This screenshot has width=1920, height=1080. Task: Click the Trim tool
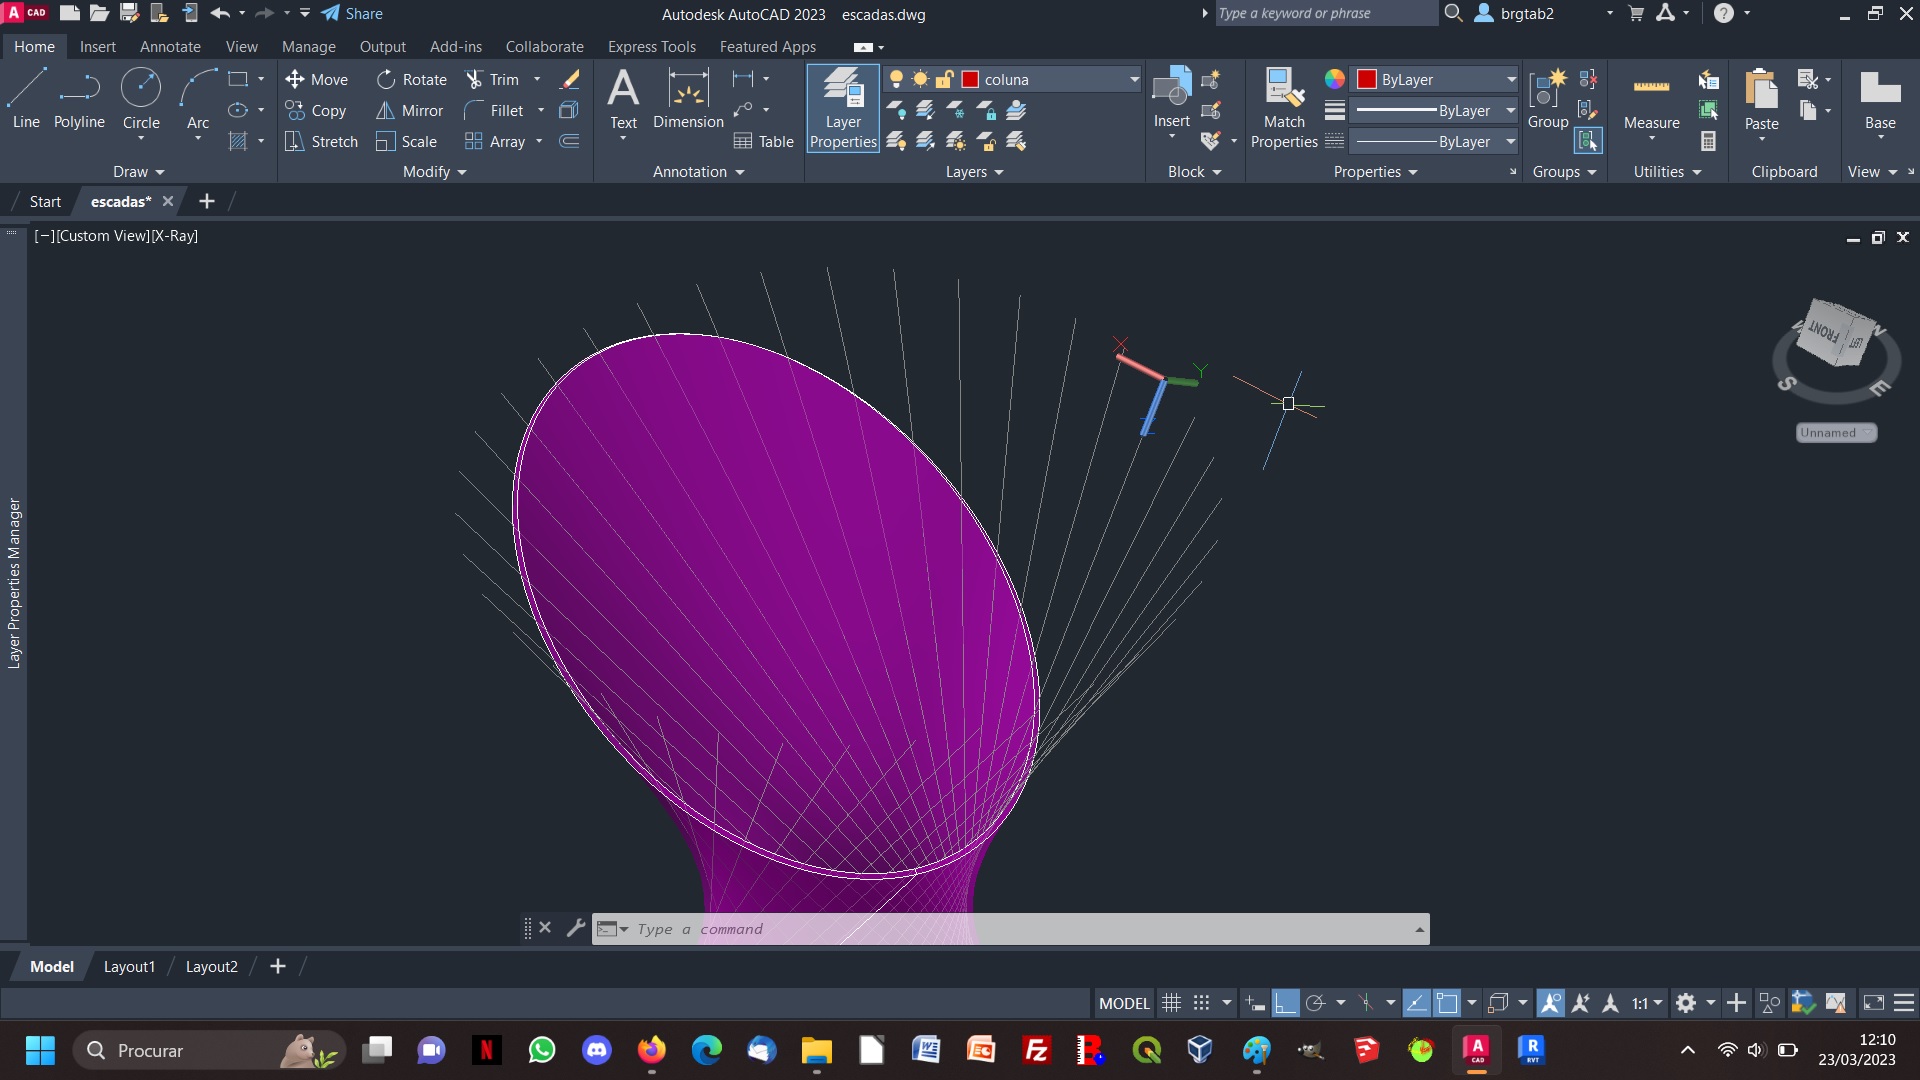493,79
